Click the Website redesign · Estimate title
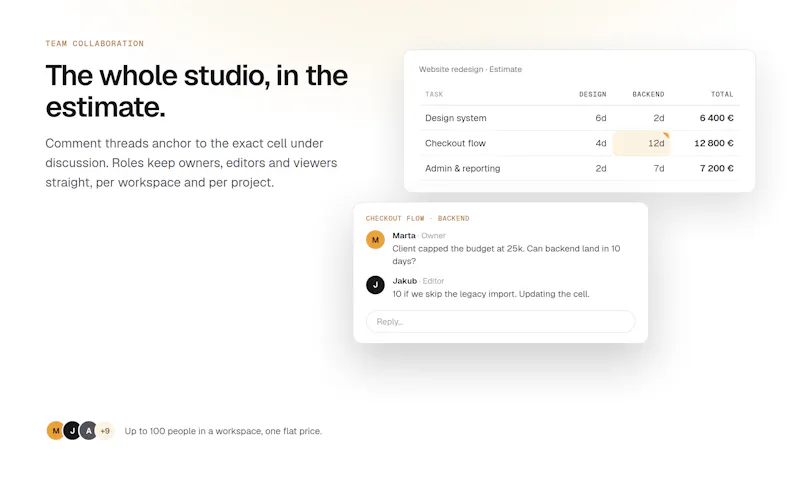 pos(470,69)
